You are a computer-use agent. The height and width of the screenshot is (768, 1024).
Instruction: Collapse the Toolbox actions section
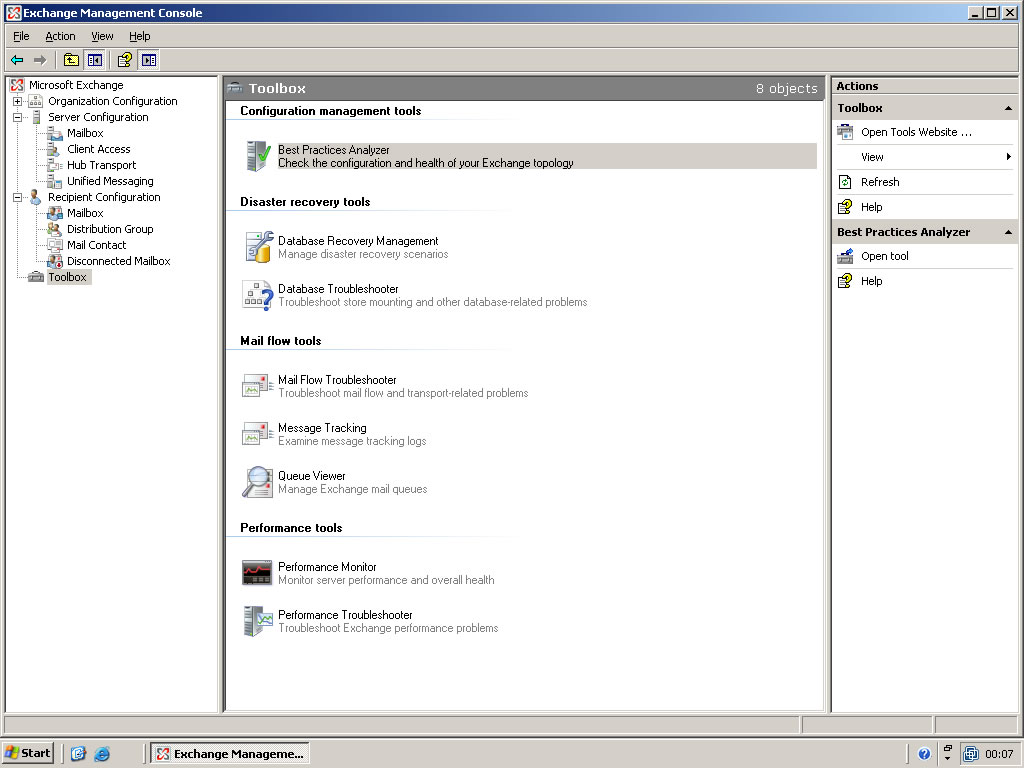(x=1008, y=108)
